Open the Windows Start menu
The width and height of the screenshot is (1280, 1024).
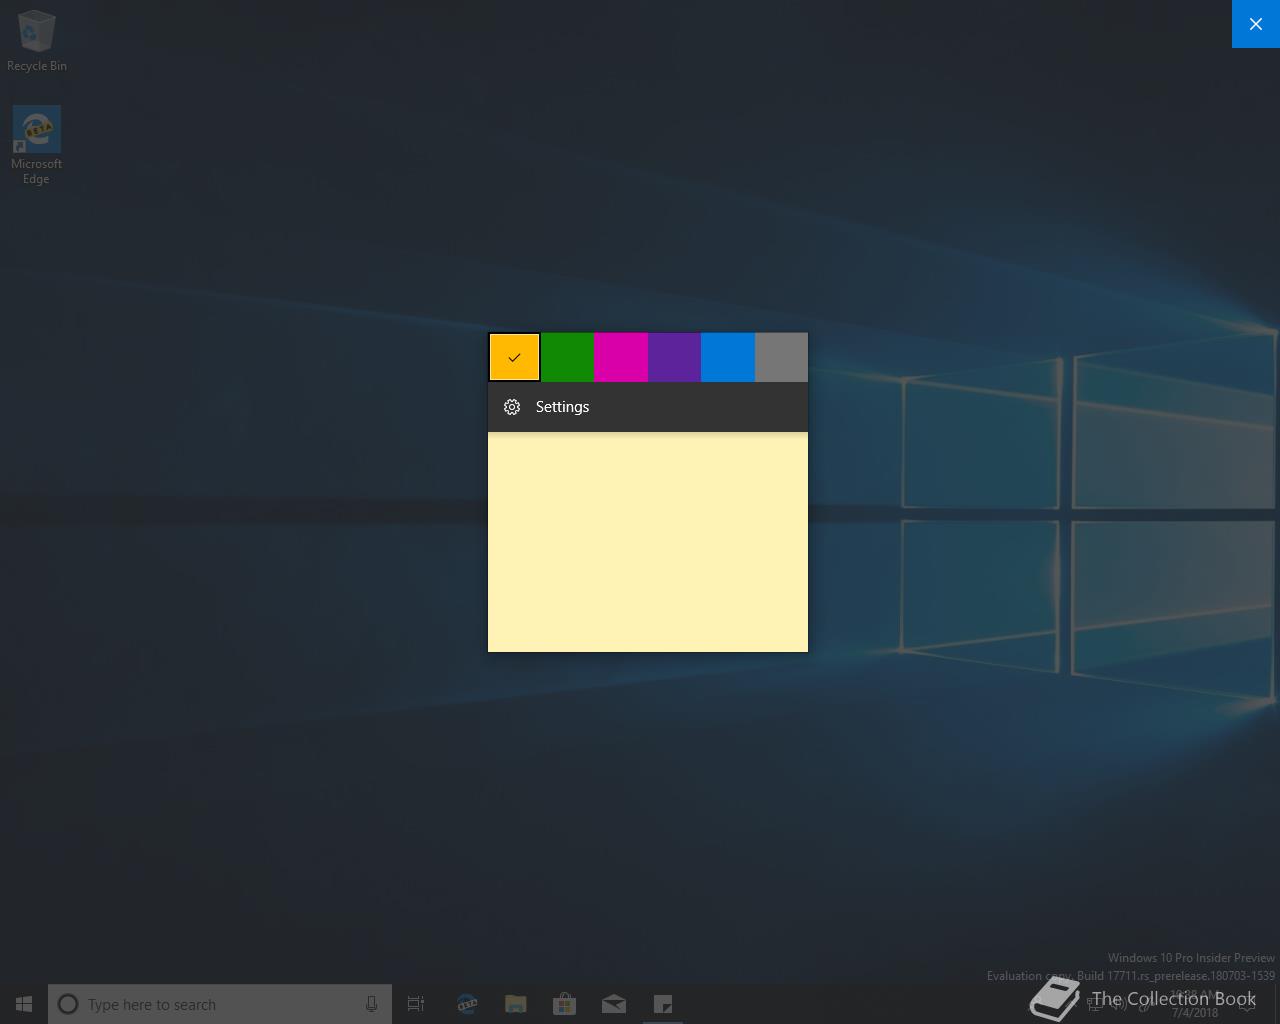(x=24, y=1004)
